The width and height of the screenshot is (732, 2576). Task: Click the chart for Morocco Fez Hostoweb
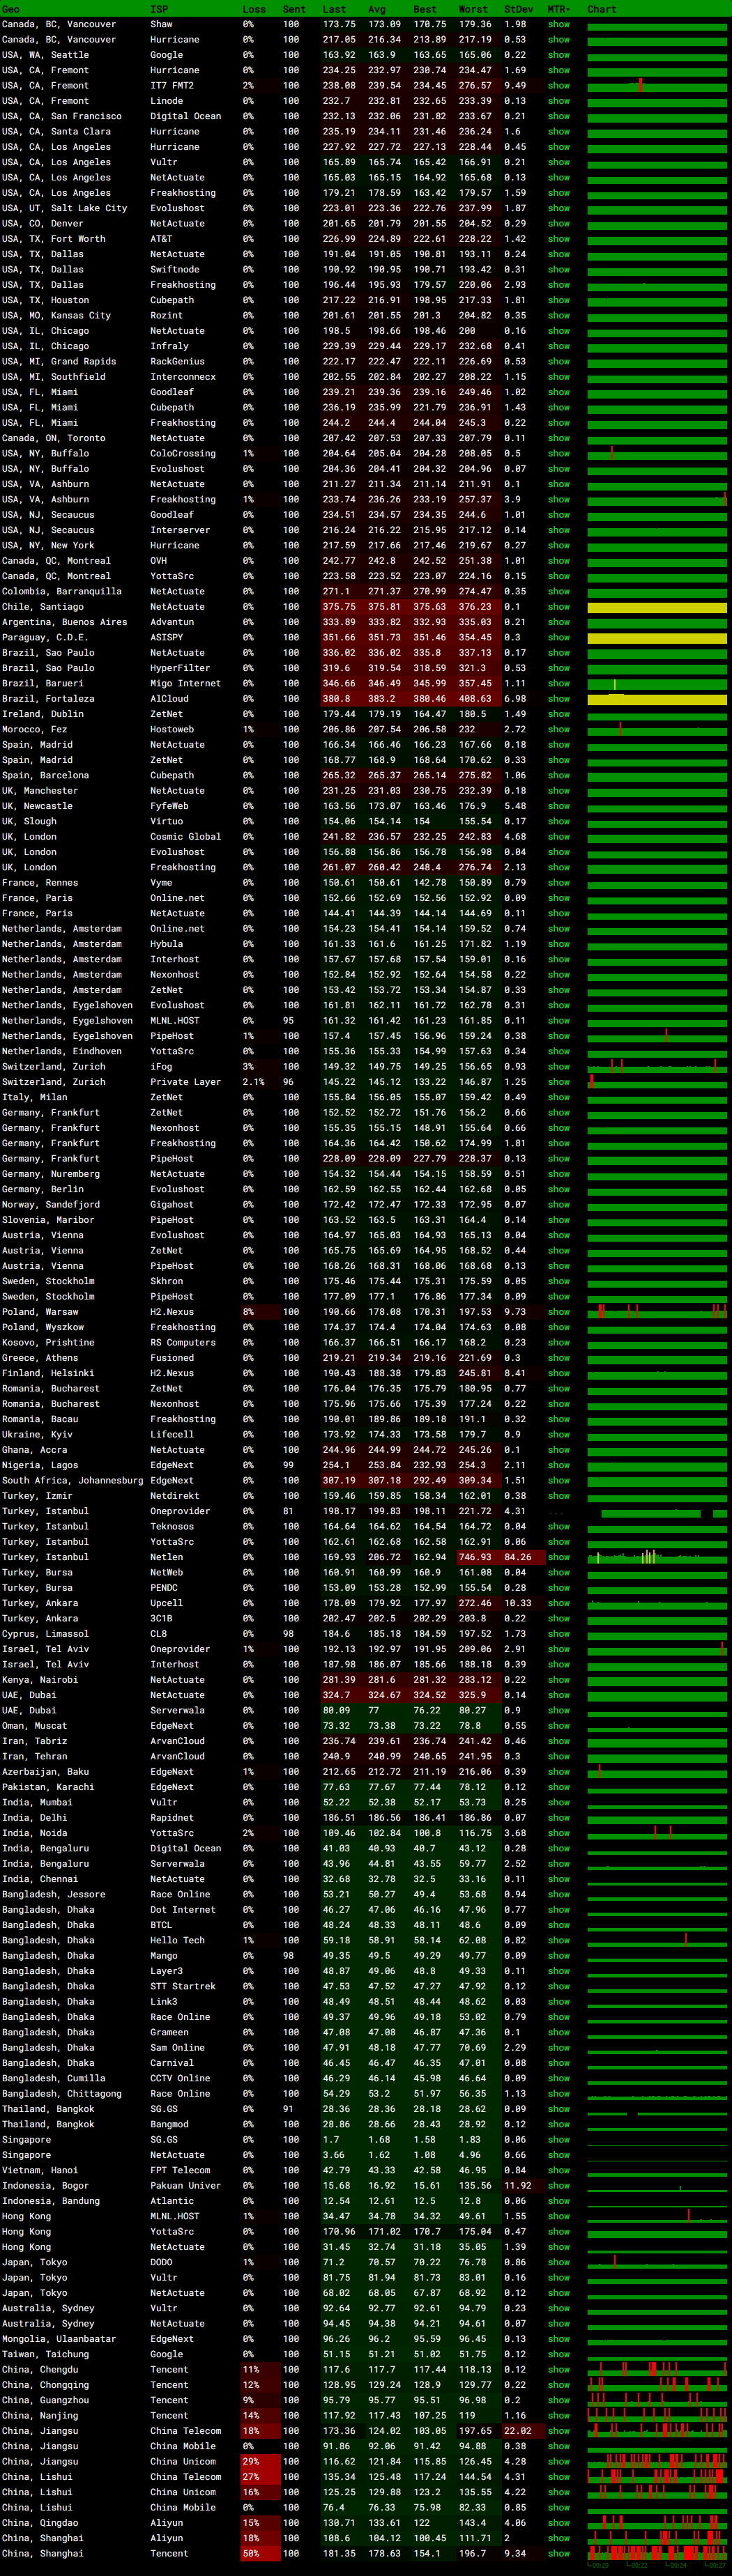point(657,730)
